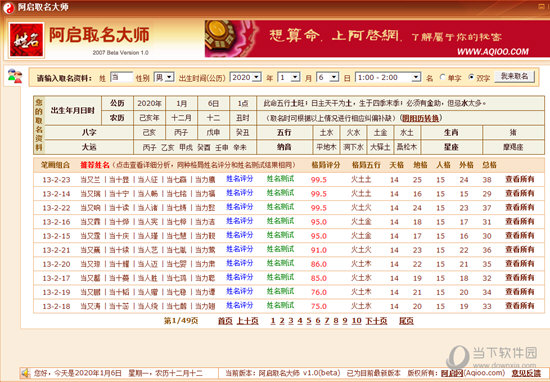This screenshot has height=382, width=550.
Task: Click 查看所有 in row 13-2-18
Action: point(519,306)
